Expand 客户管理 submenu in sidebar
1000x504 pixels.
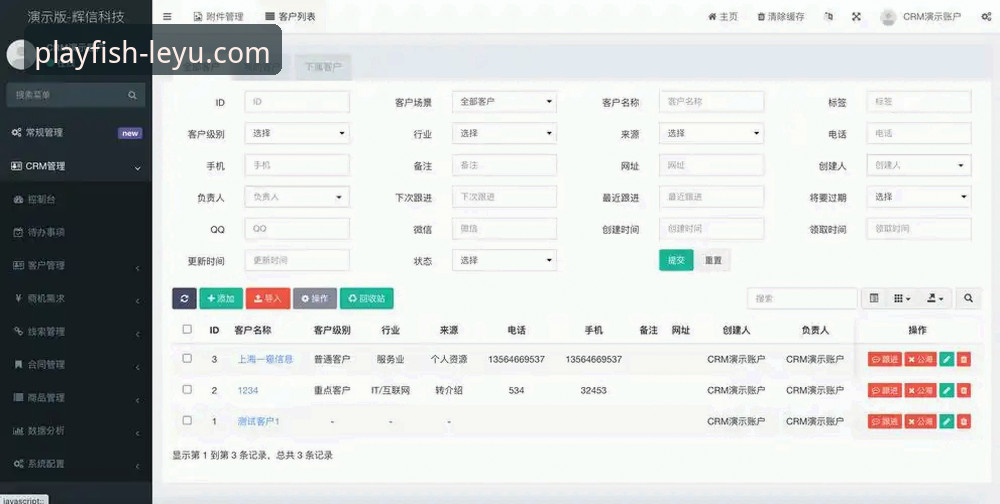coord(76,265)
